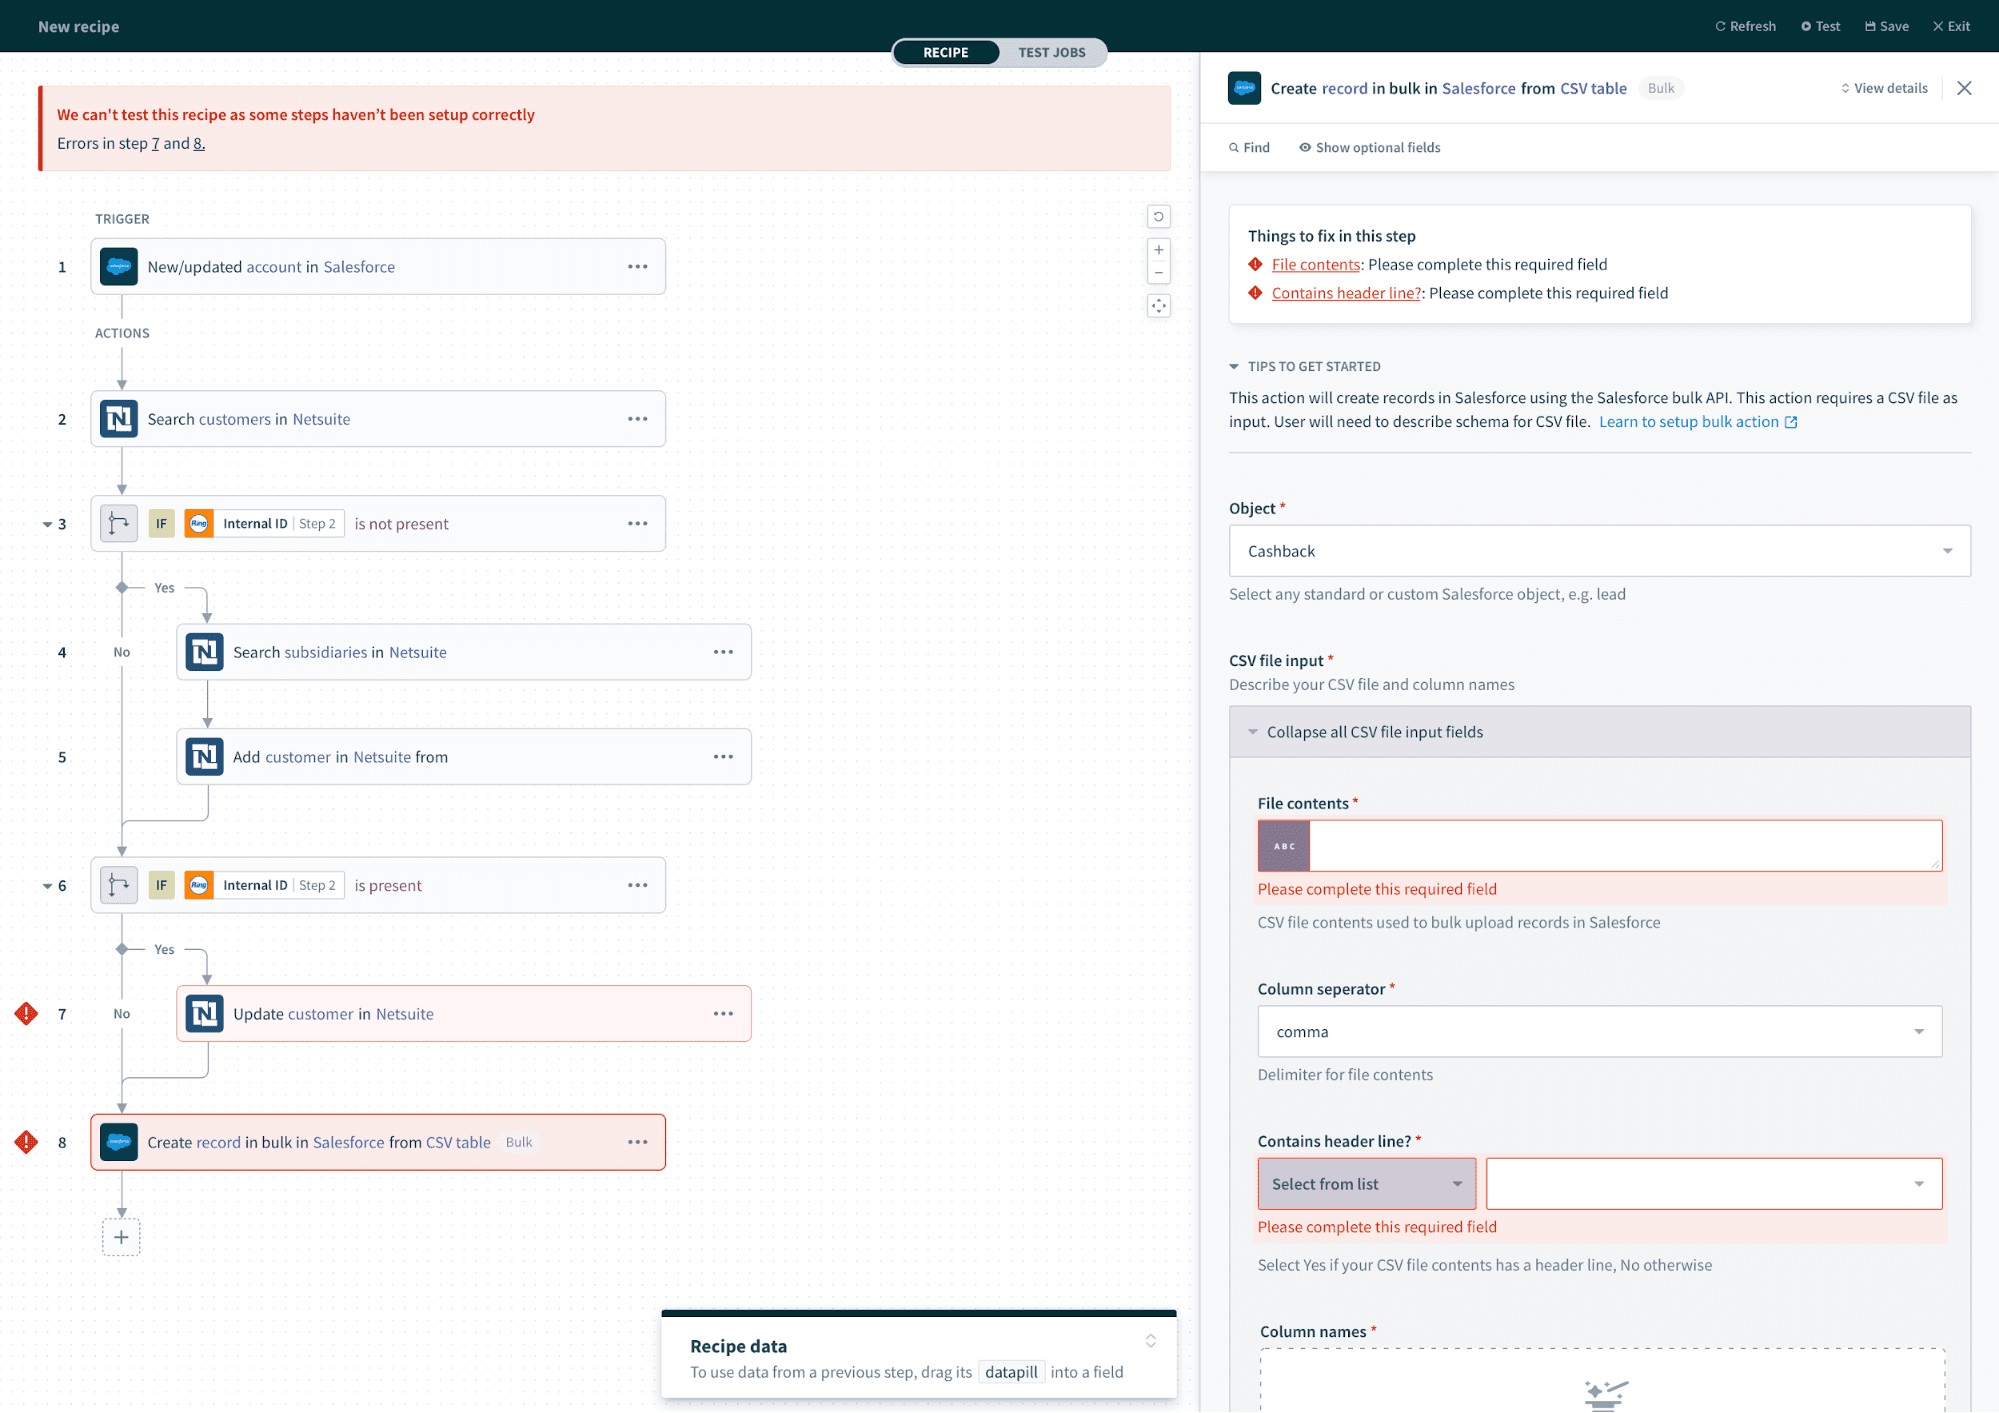Open the Column separator comma dropdown

point(1598,1032)
